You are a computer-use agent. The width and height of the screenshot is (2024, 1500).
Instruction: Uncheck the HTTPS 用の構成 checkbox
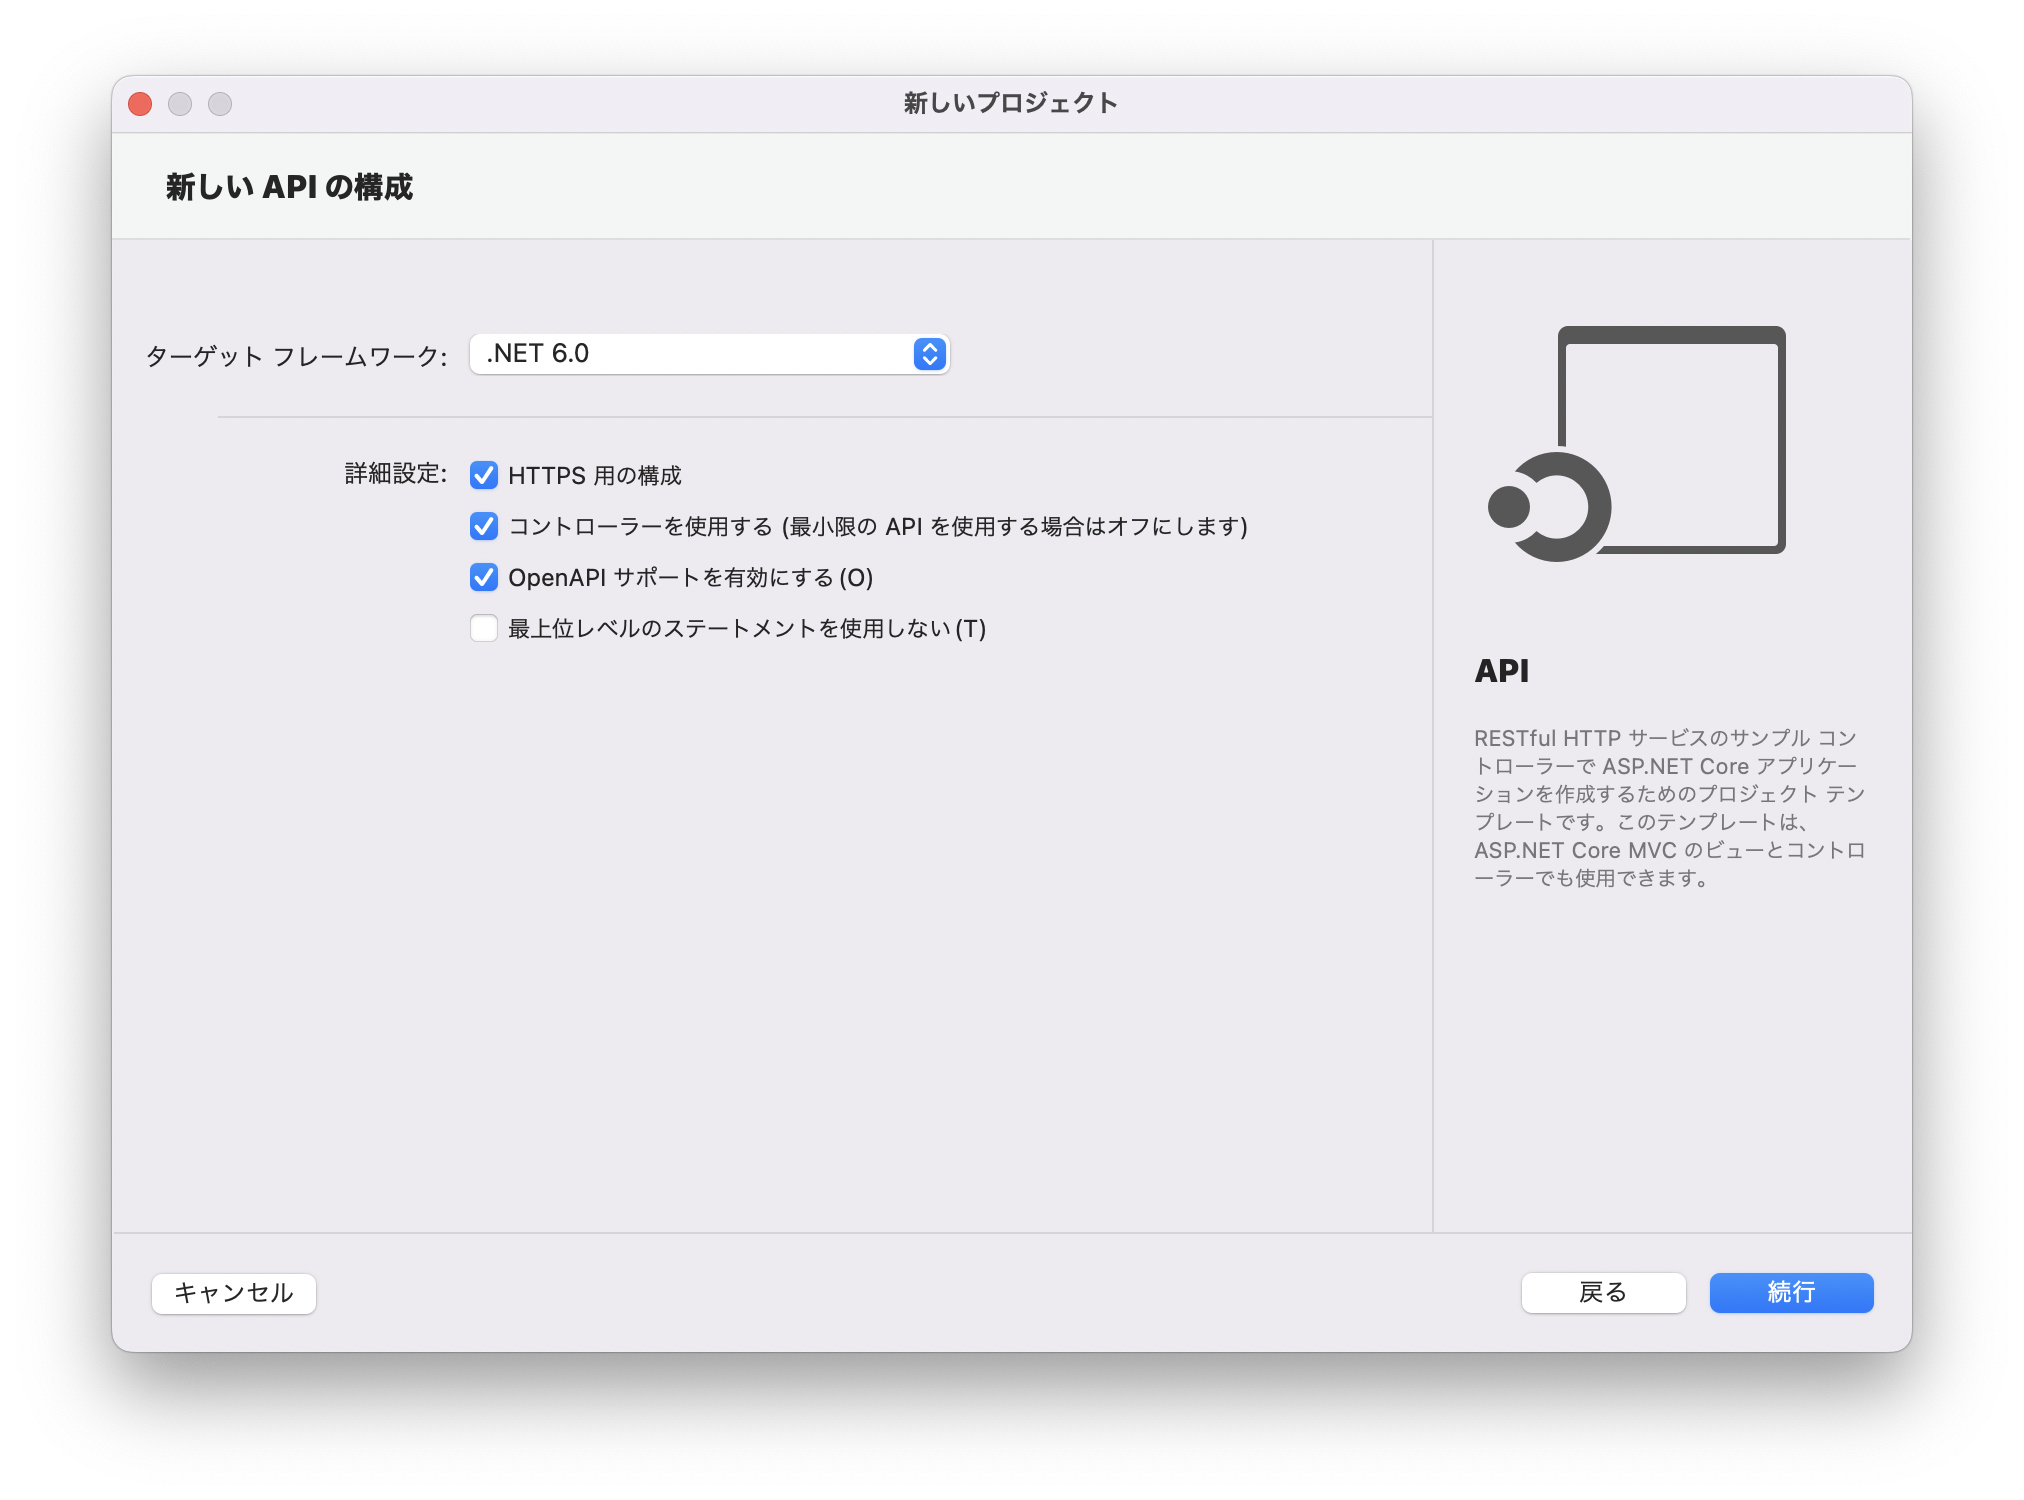[484, 475]
